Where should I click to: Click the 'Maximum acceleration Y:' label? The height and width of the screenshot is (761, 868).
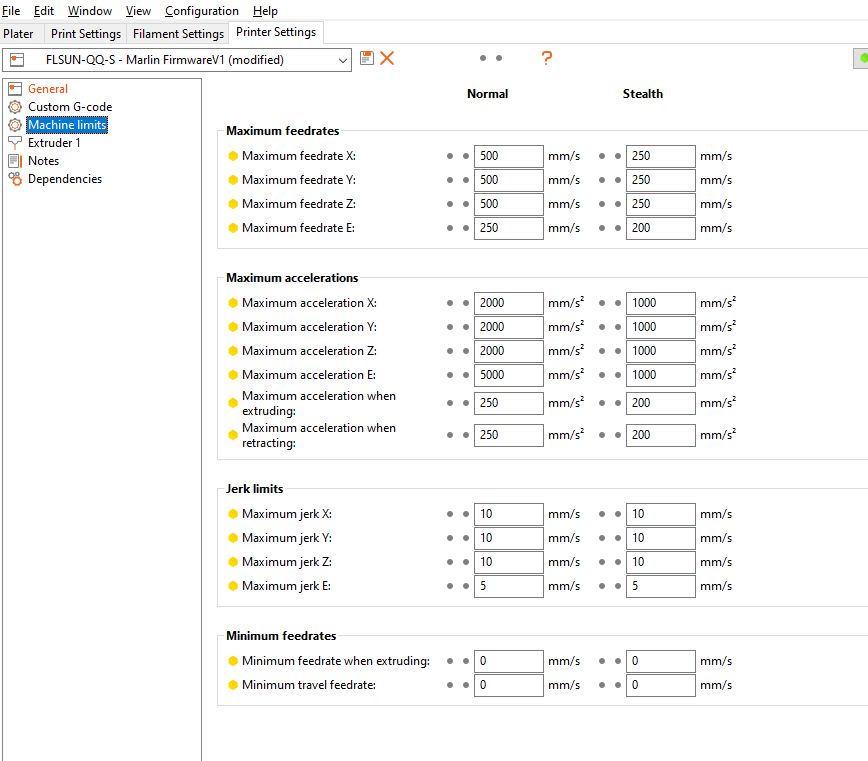click(309, 327)
